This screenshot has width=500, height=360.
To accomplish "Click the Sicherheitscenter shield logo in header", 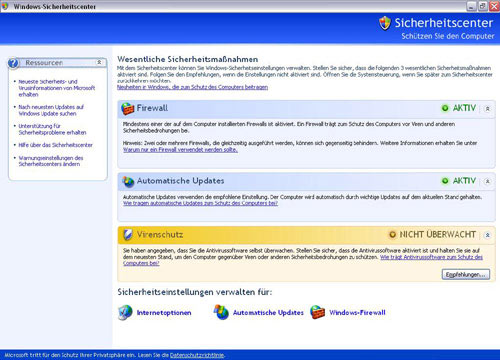I will [385, 23].
